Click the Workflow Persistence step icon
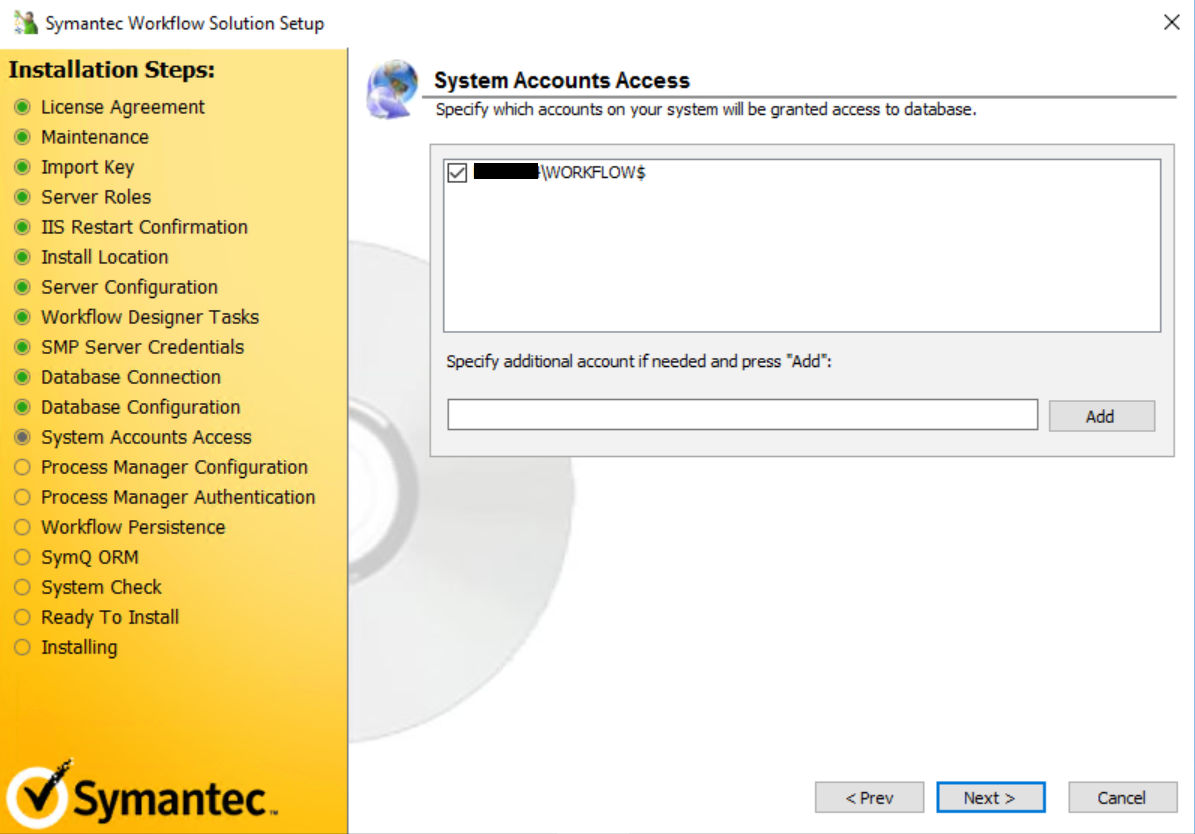The image size is (1195, 834). 23,528
